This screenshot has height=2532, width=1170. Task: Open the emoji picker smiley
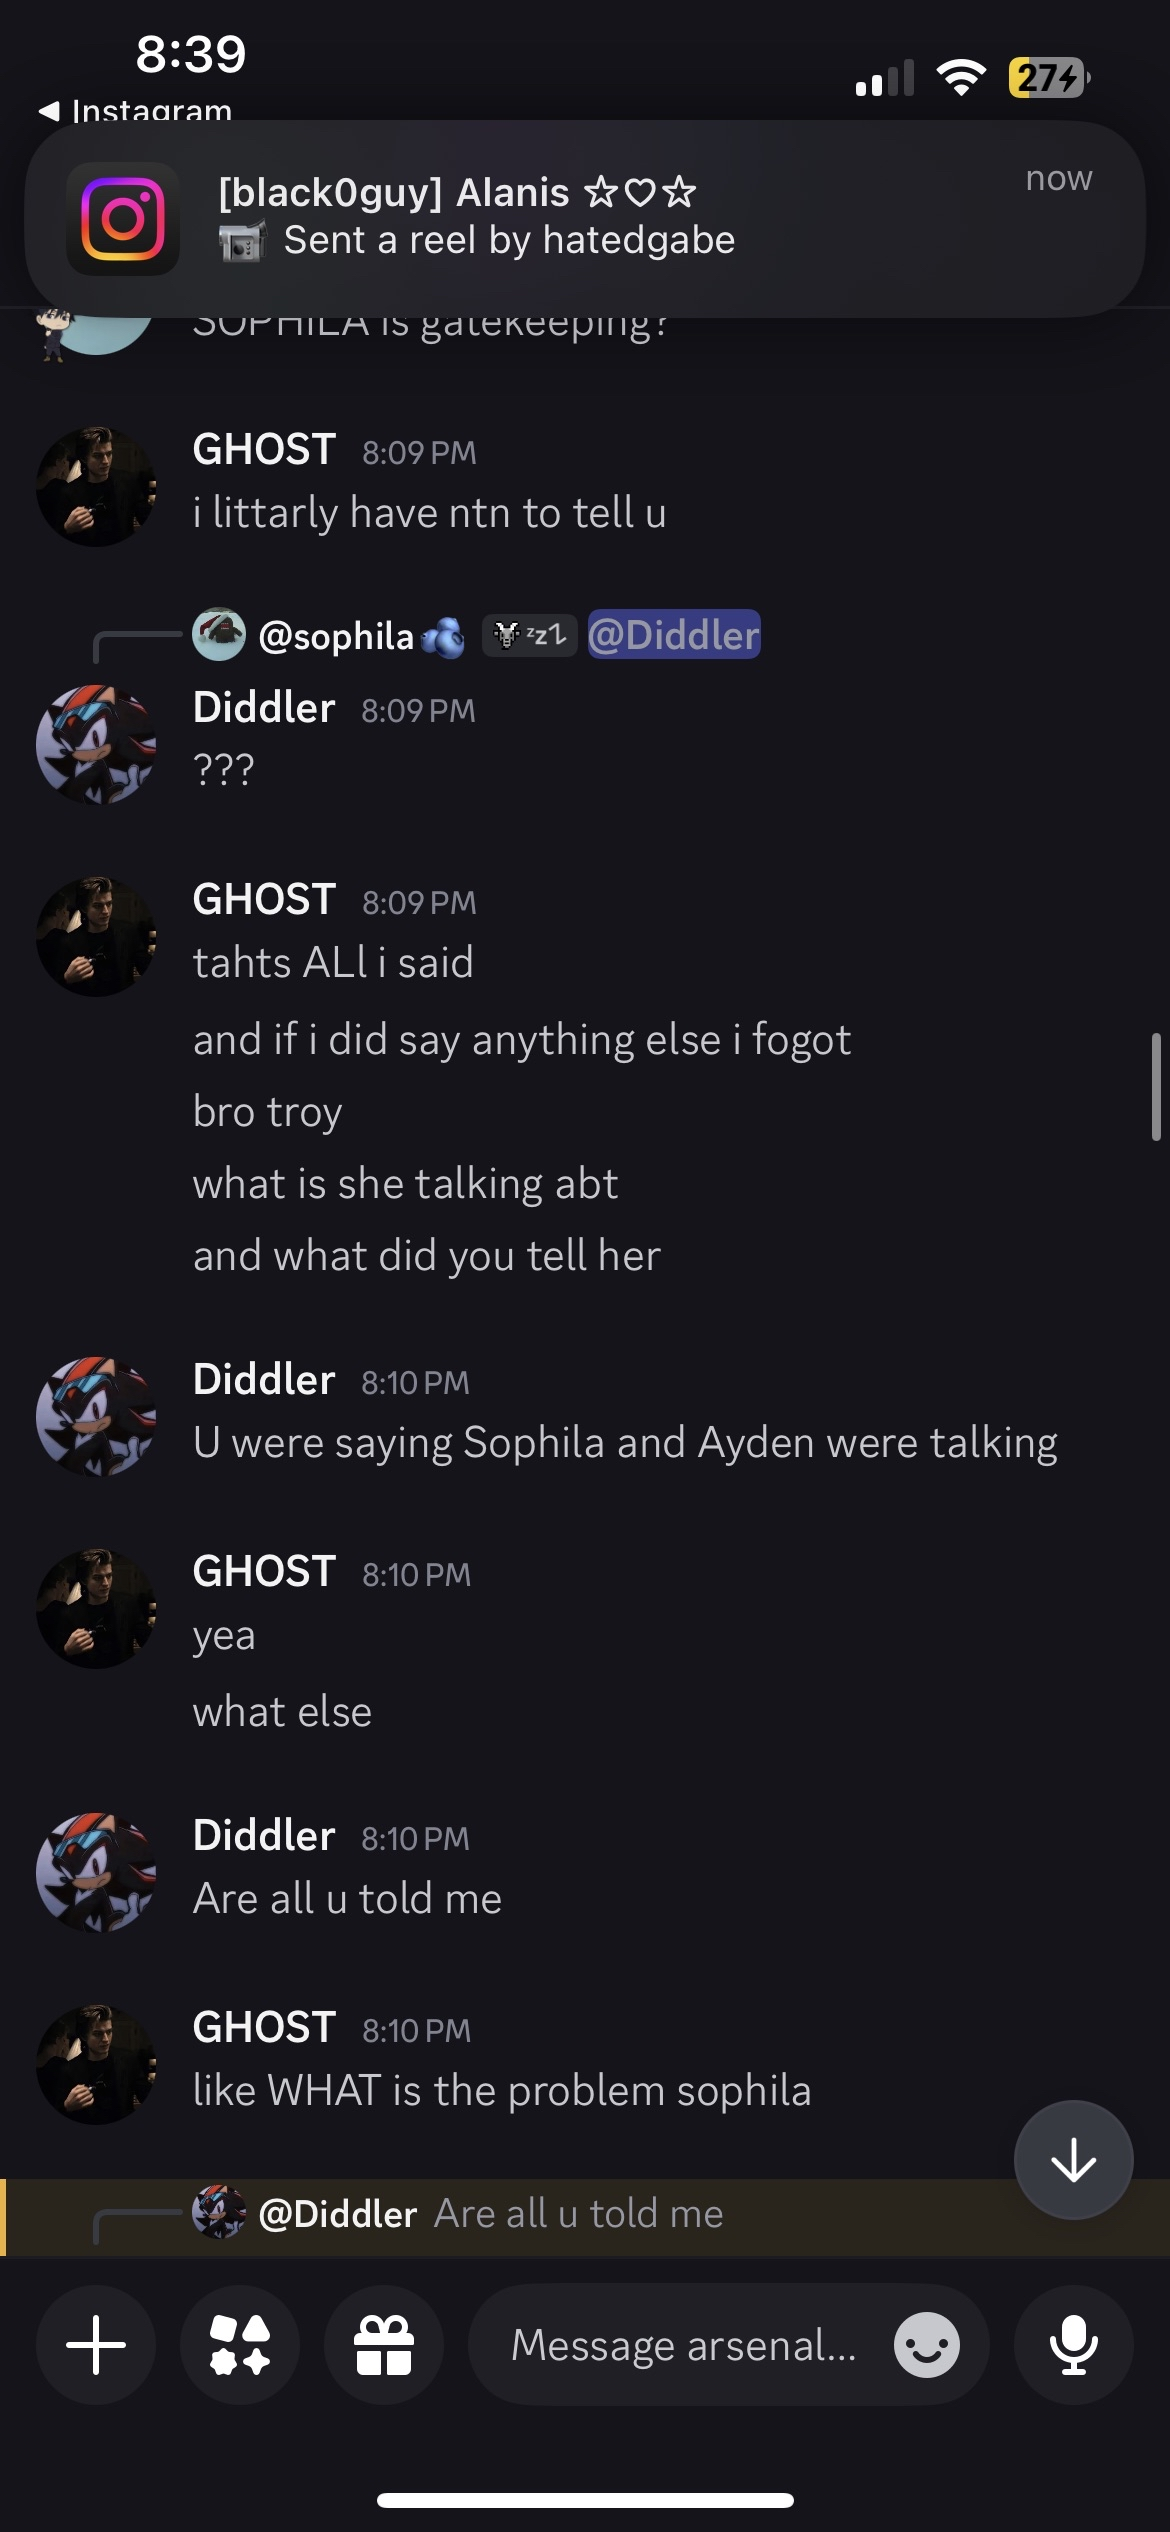pos(927,2344)
